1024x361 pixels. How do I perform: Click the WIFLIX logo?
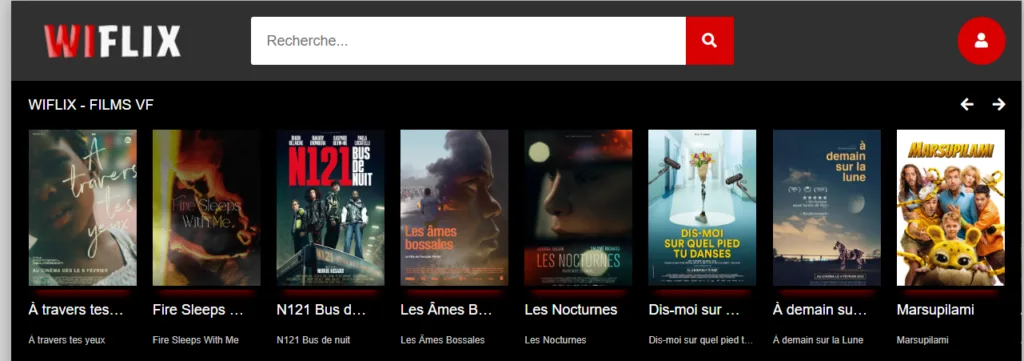click(112, 41)
